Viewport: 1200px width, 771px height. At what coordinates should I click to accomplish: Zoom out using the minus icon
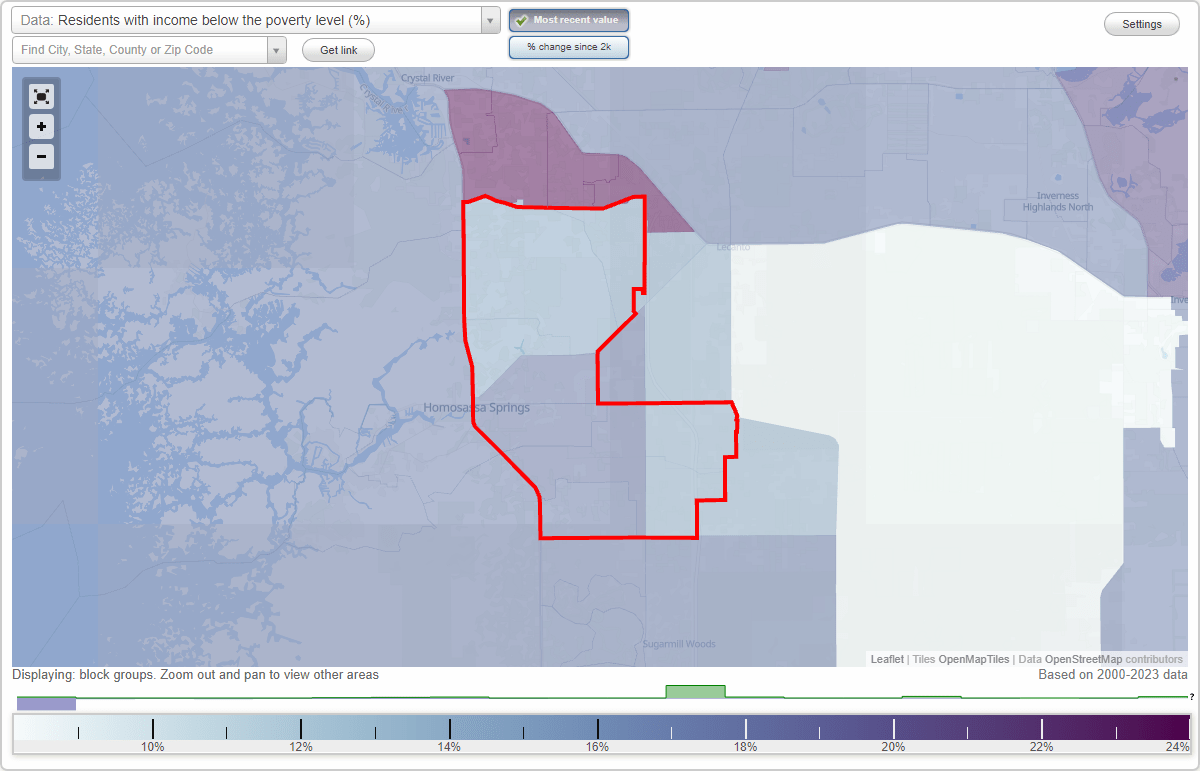(41, 157)
